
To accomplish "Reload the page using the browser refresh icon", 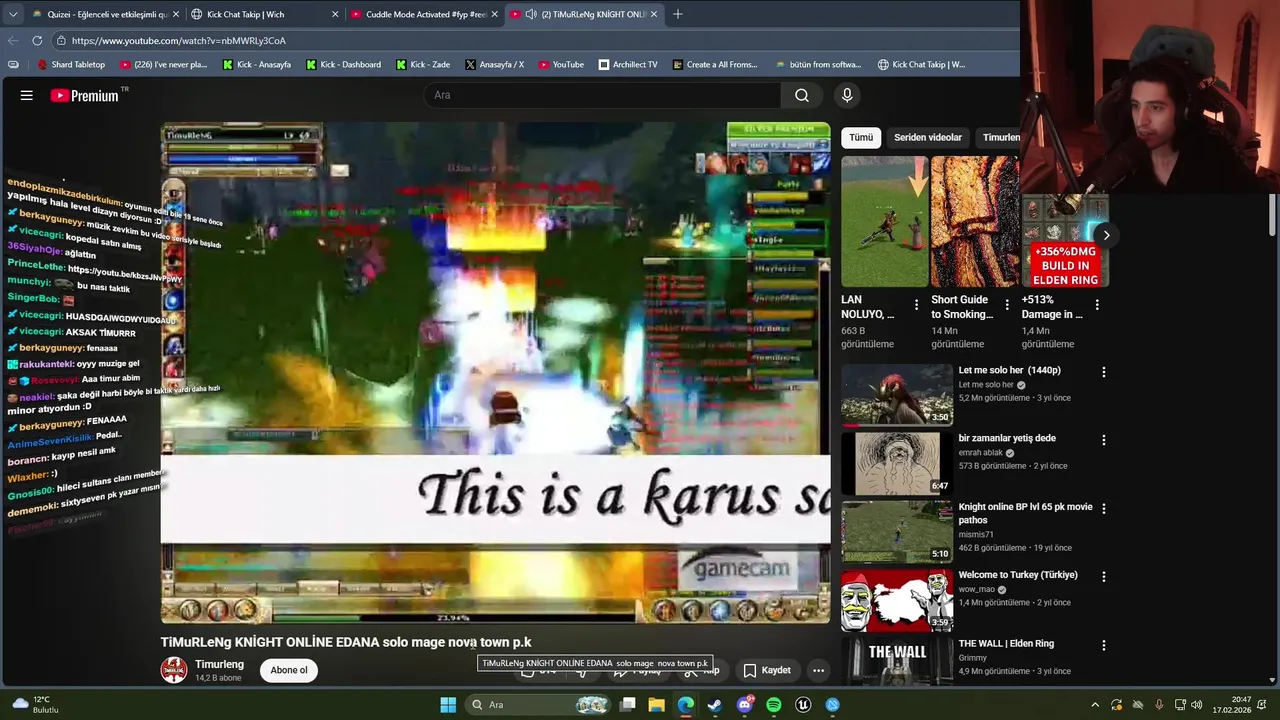I will [x=37, y=40].
